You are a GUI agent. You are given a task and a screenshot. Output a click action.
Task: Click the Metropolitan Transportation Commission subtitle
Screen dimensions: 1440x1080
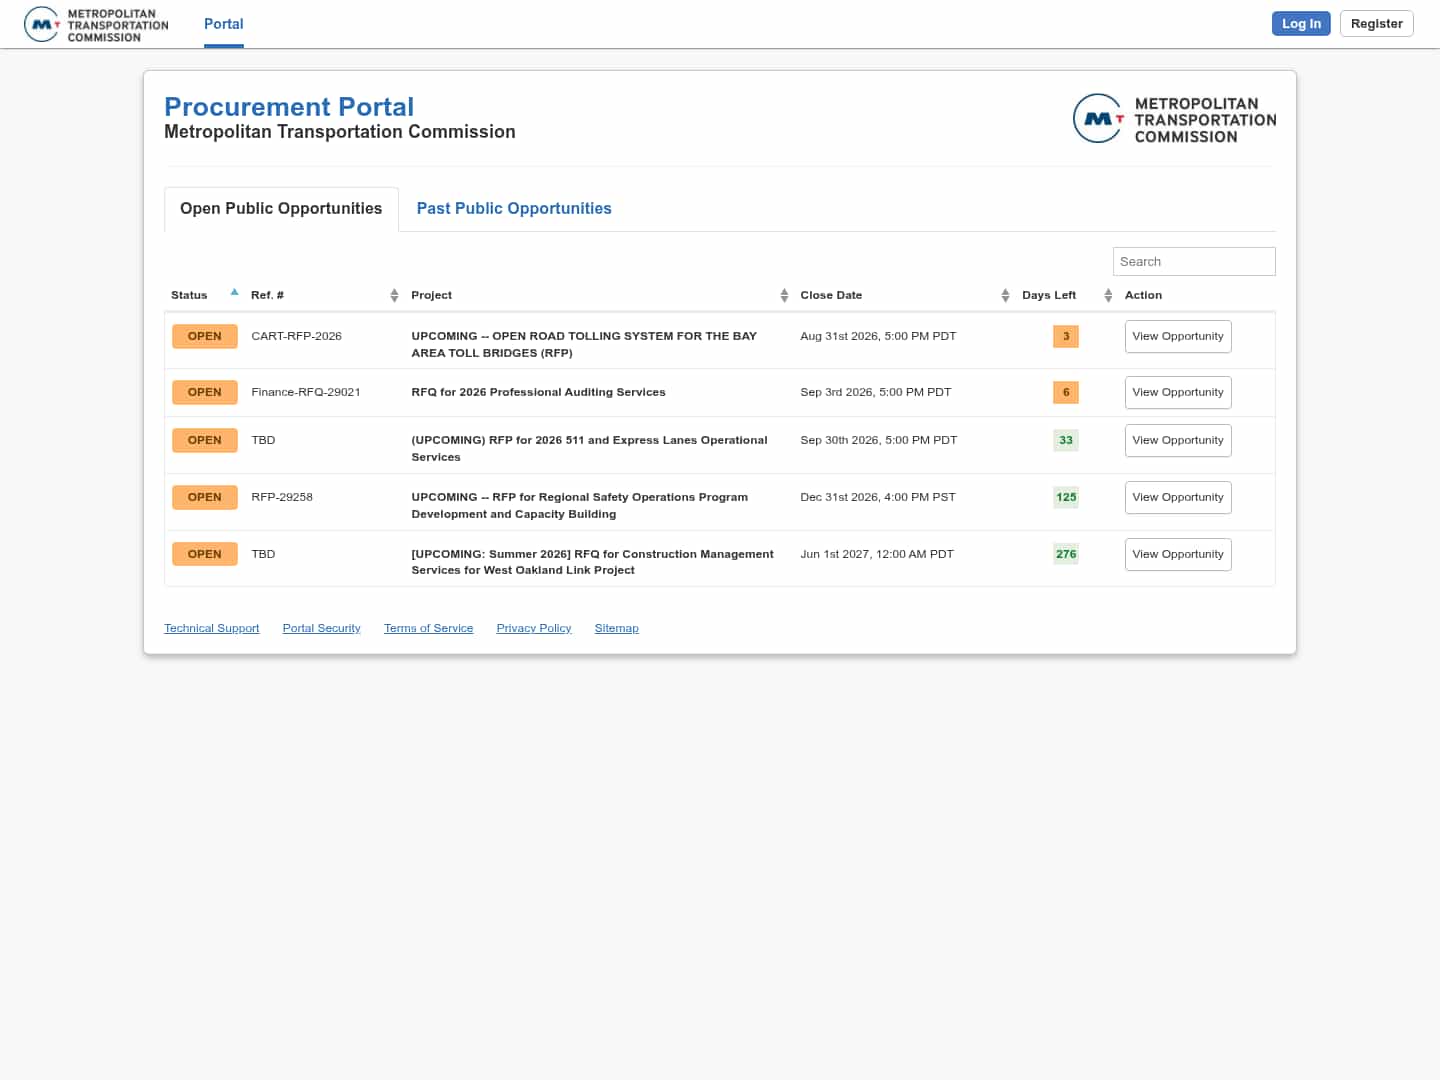click(340, 132)
